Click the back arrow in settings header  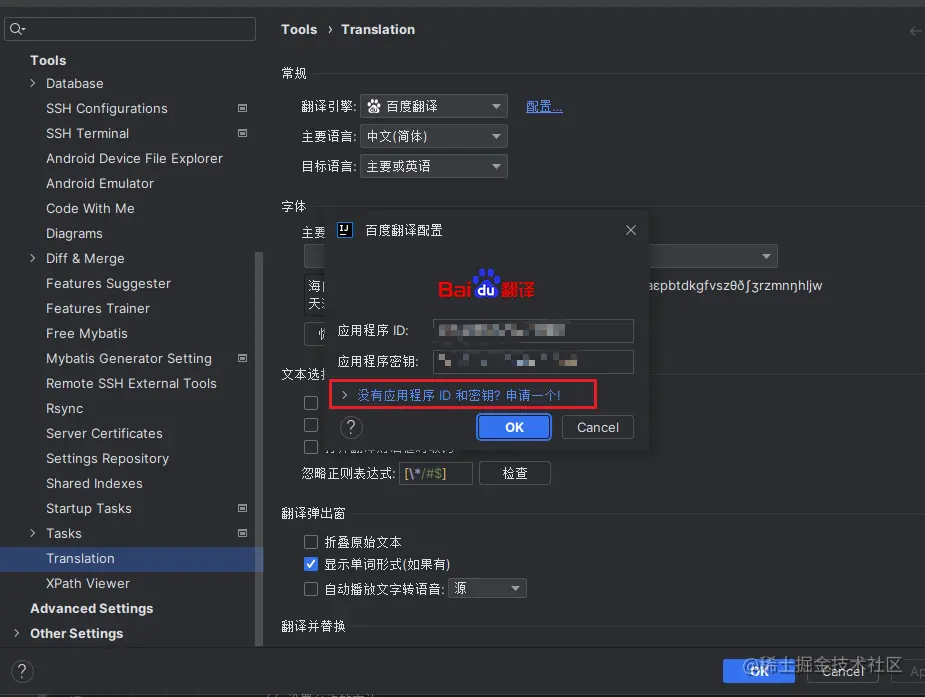(x=916, y=31)
